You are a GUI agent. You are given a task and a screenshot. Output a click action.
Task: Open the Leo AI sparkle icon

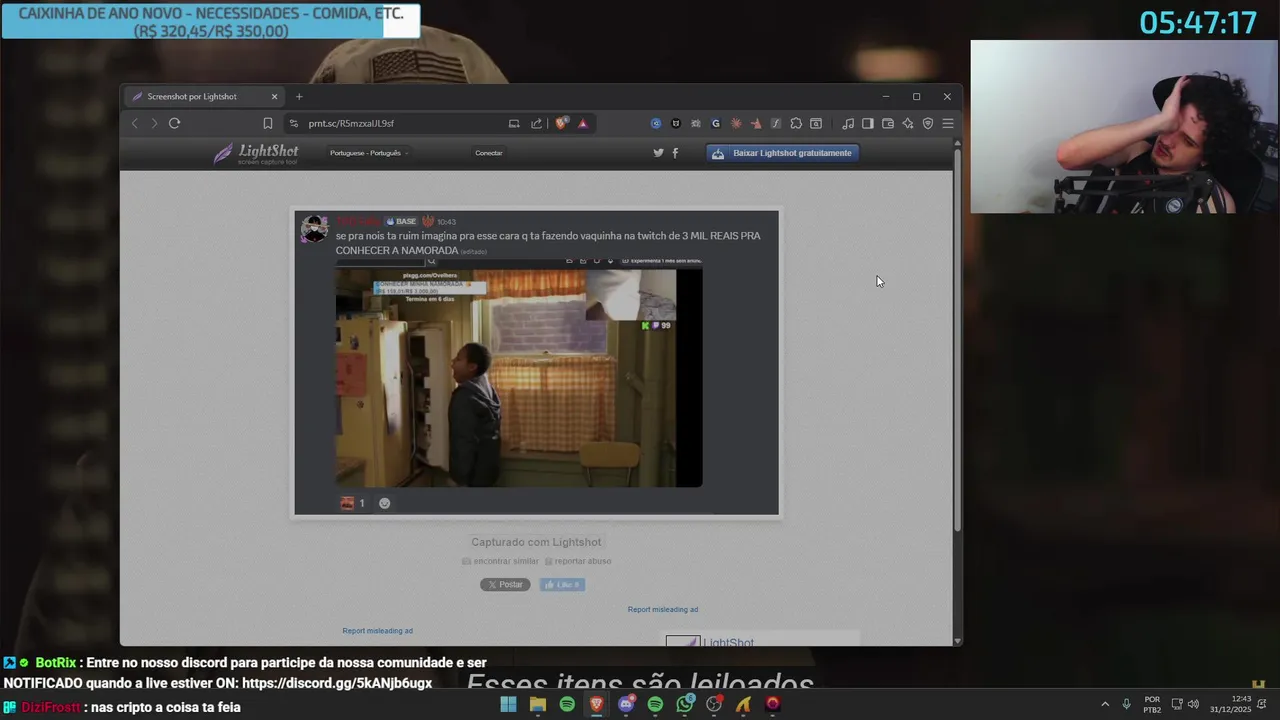click(x=908, y=123)
